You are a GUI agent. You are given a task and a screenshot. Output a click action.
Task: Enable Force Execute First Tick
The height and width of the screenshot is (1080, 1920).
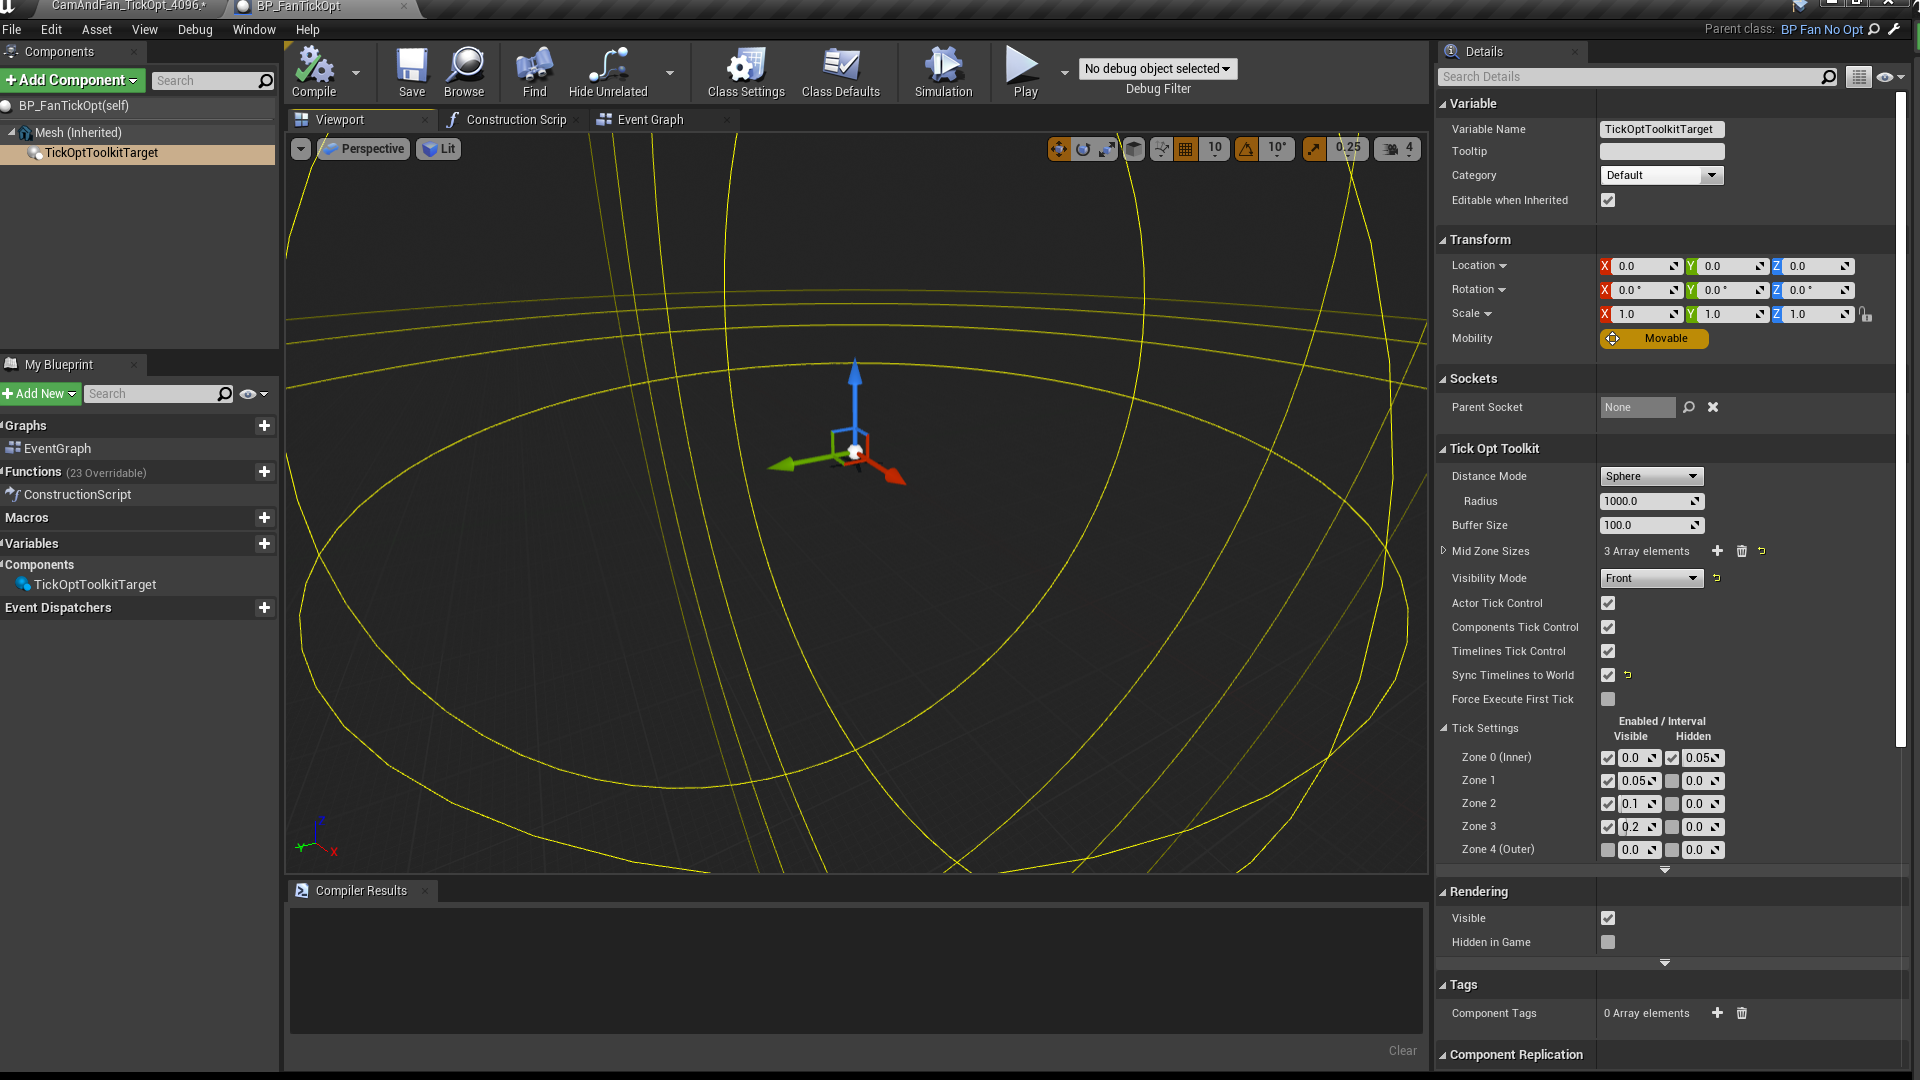click(x=1607, y=699)
